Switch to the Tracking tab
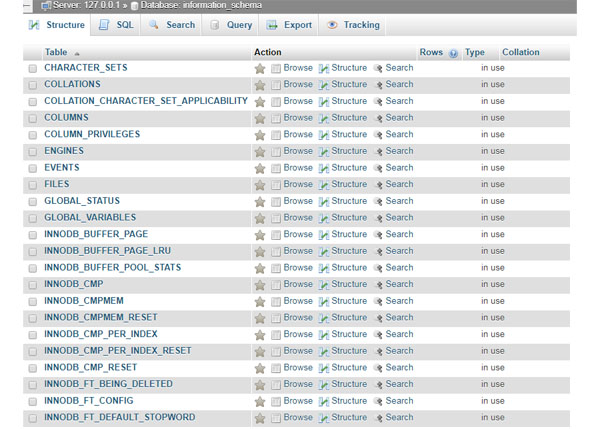Image resolution: width=600 pixels, height=429 pixels. point(353,25)
